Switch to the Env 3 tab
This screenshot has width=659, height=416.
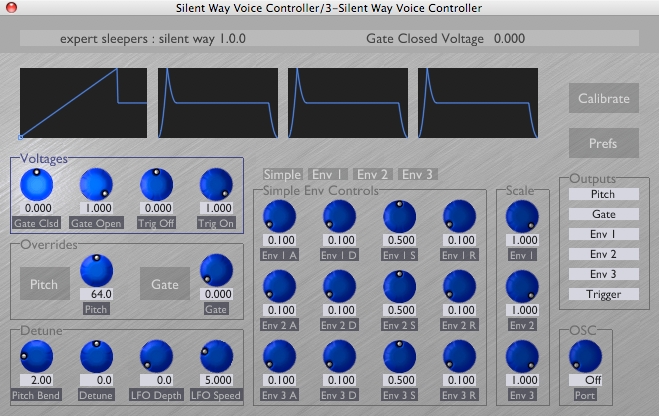[418, 174]
